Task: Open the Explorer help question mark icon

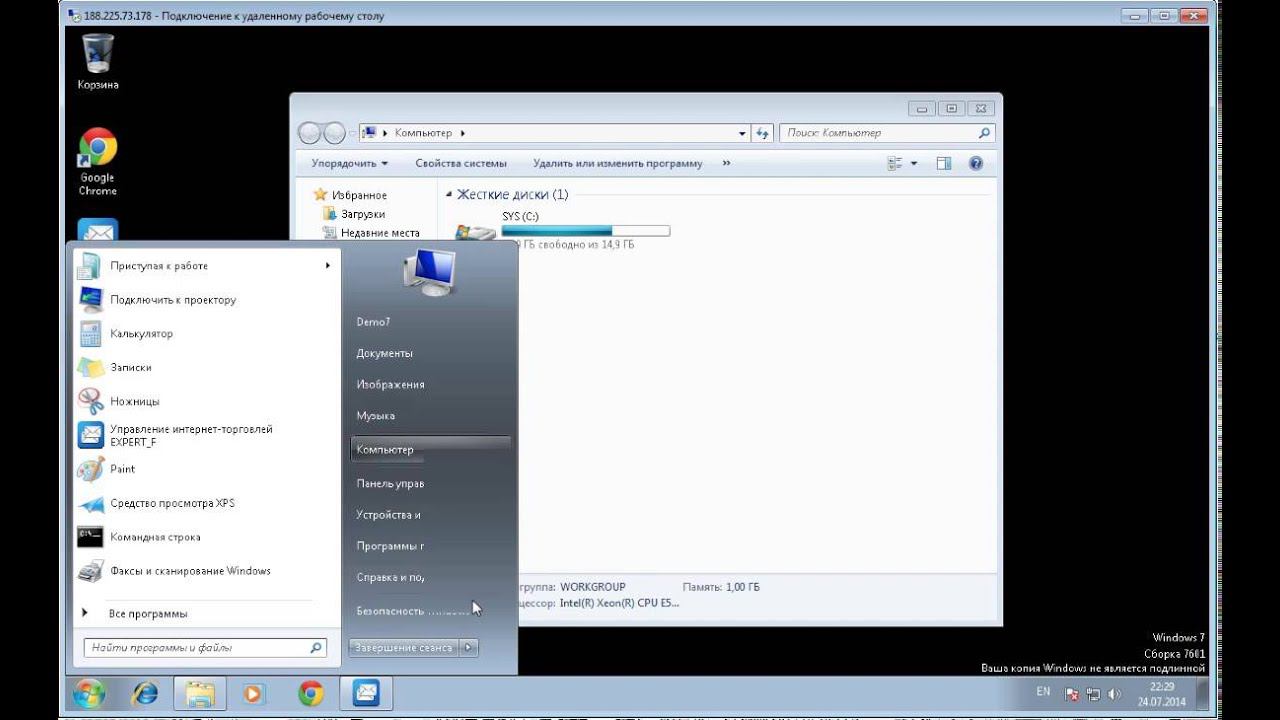Action: (976, 163)
